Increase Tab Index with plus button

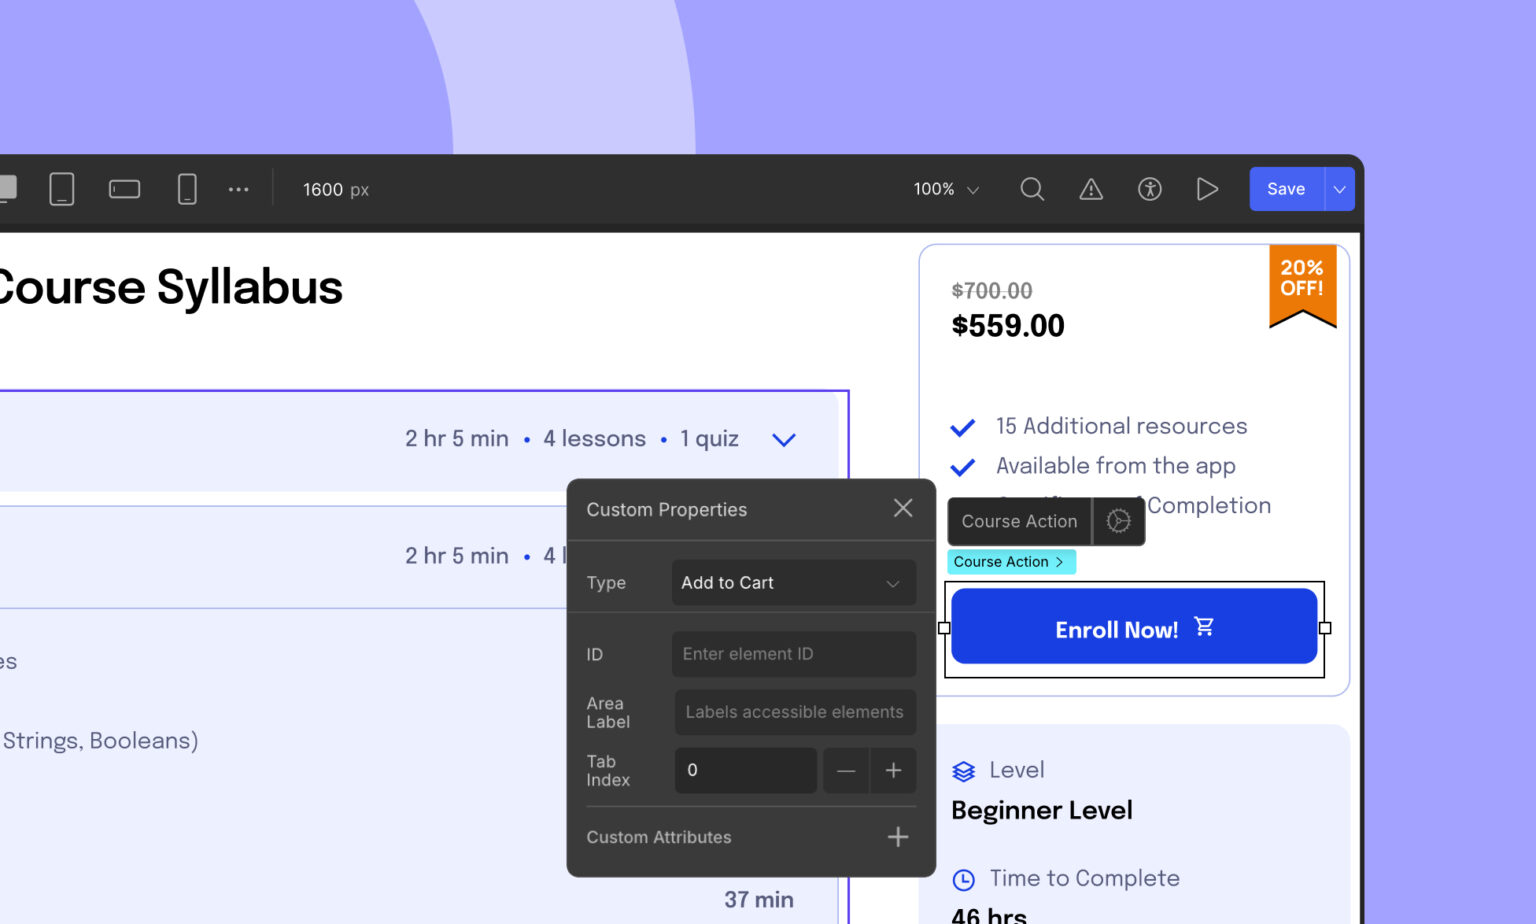(894, 770)
